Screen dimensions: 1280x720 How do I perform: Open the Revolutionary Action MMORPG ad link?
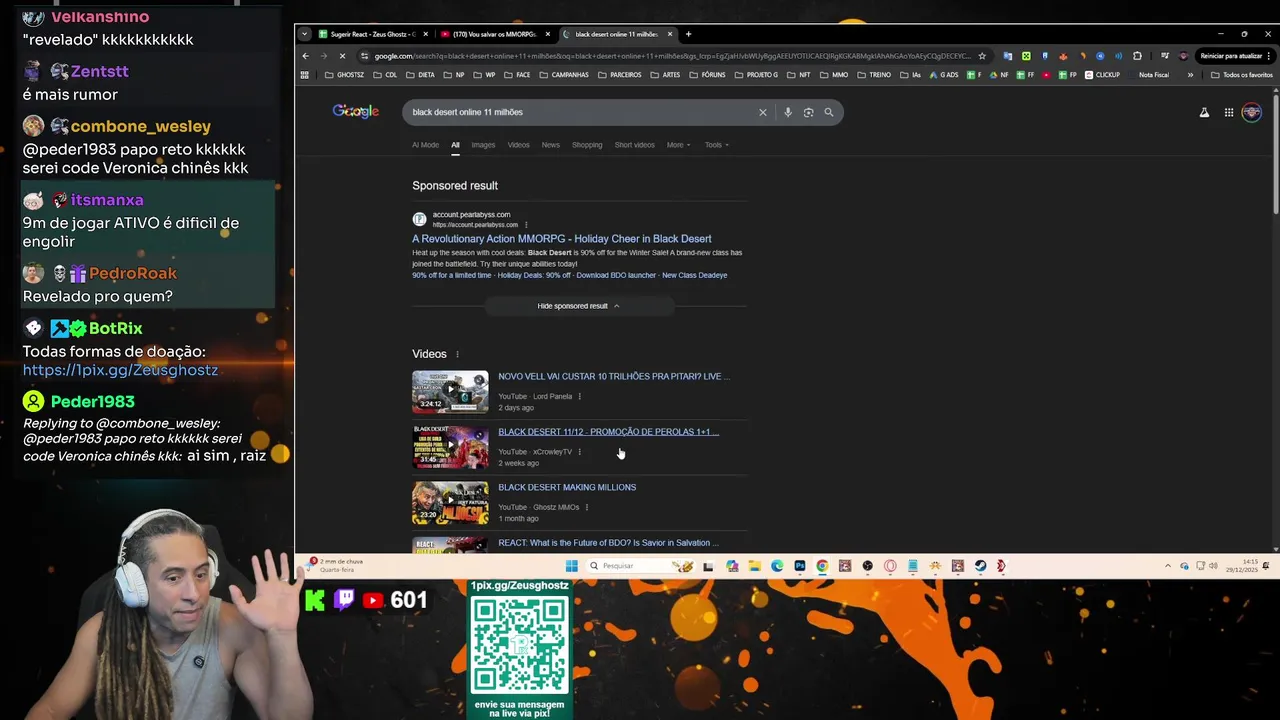(562, 239)
